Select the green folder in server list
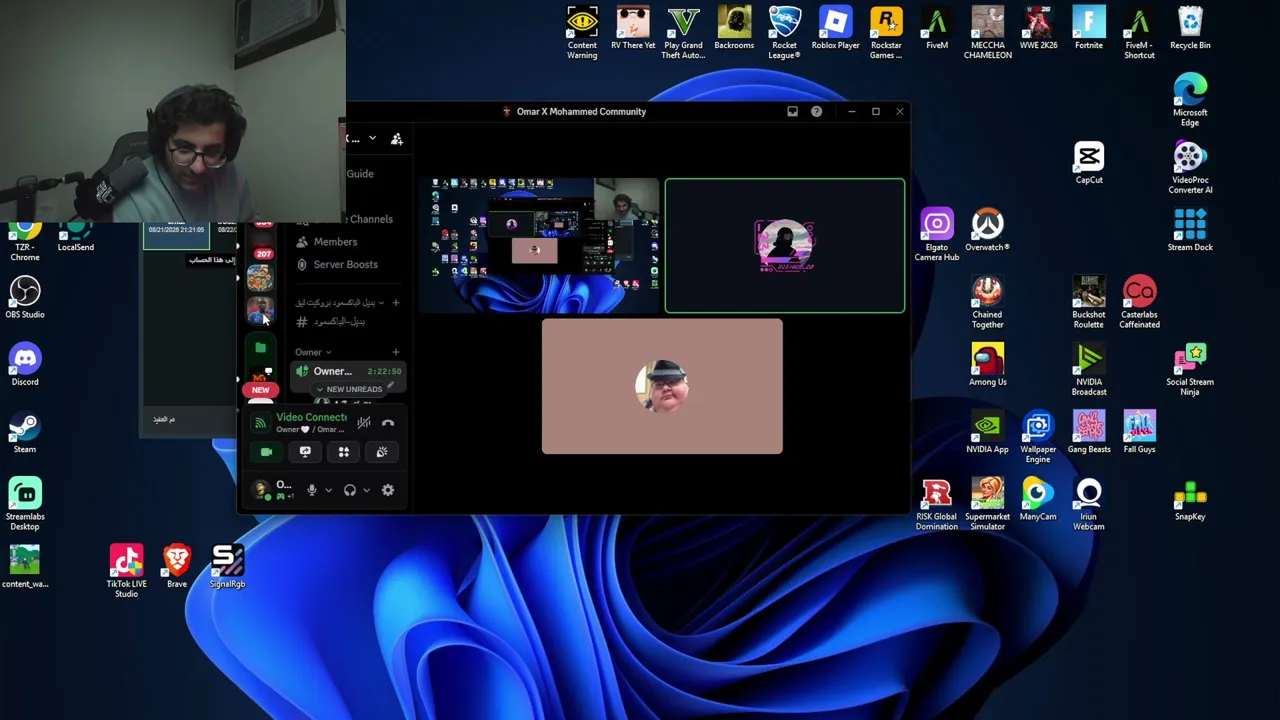This screenshot has width=1280, height=720. click(260, 348)
